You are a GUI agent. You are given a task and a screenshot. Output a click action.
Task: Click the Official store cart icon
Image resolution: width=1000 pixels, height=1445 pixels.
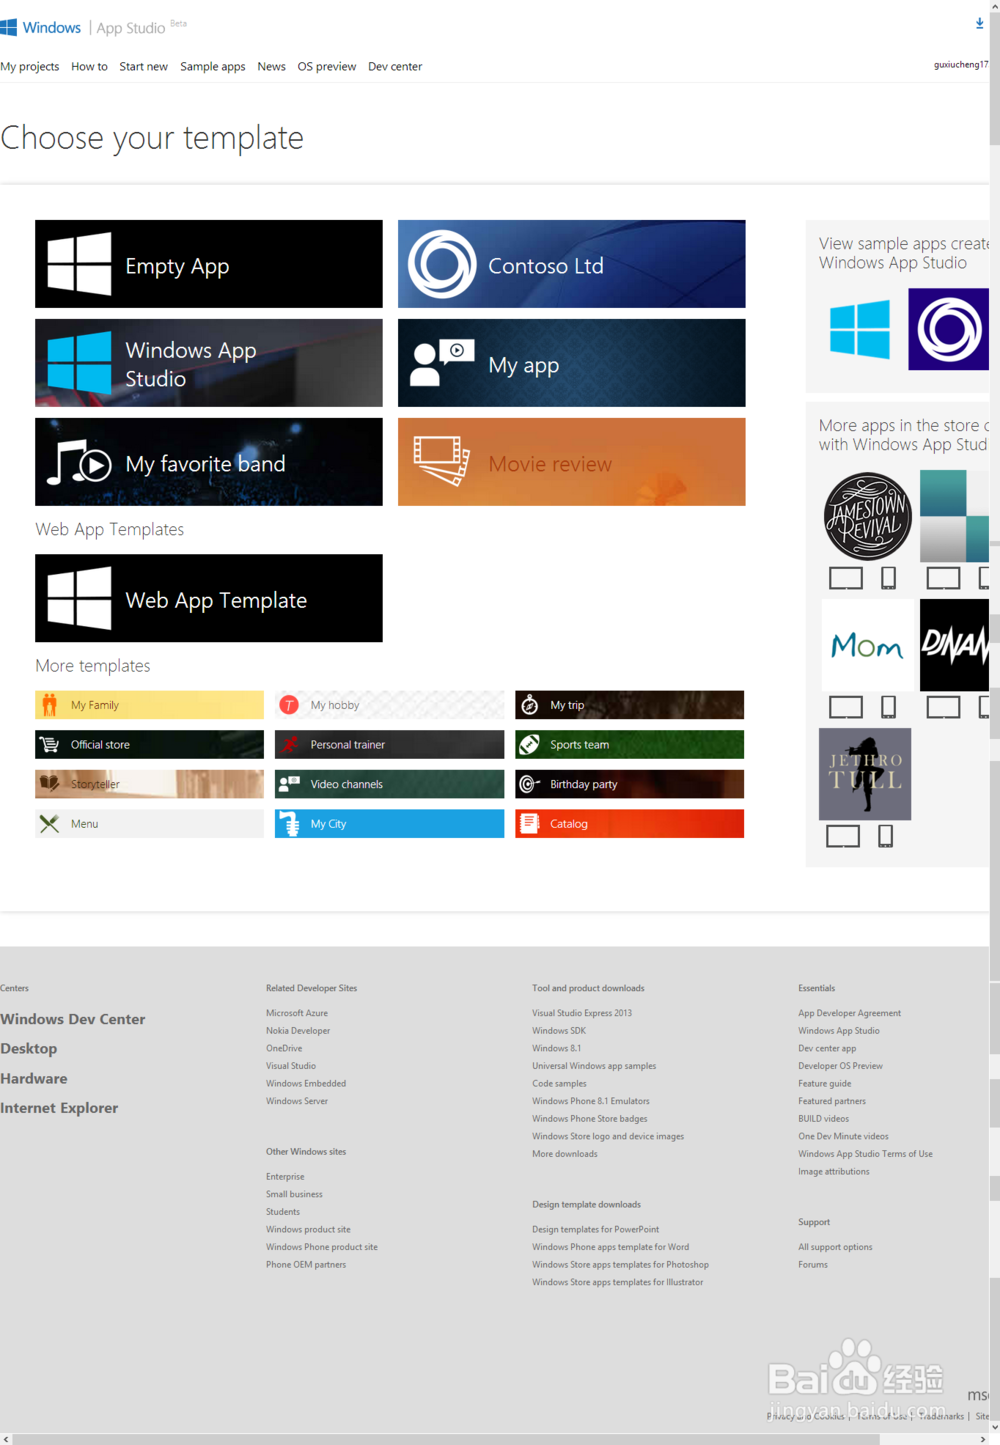pos(49,745)
